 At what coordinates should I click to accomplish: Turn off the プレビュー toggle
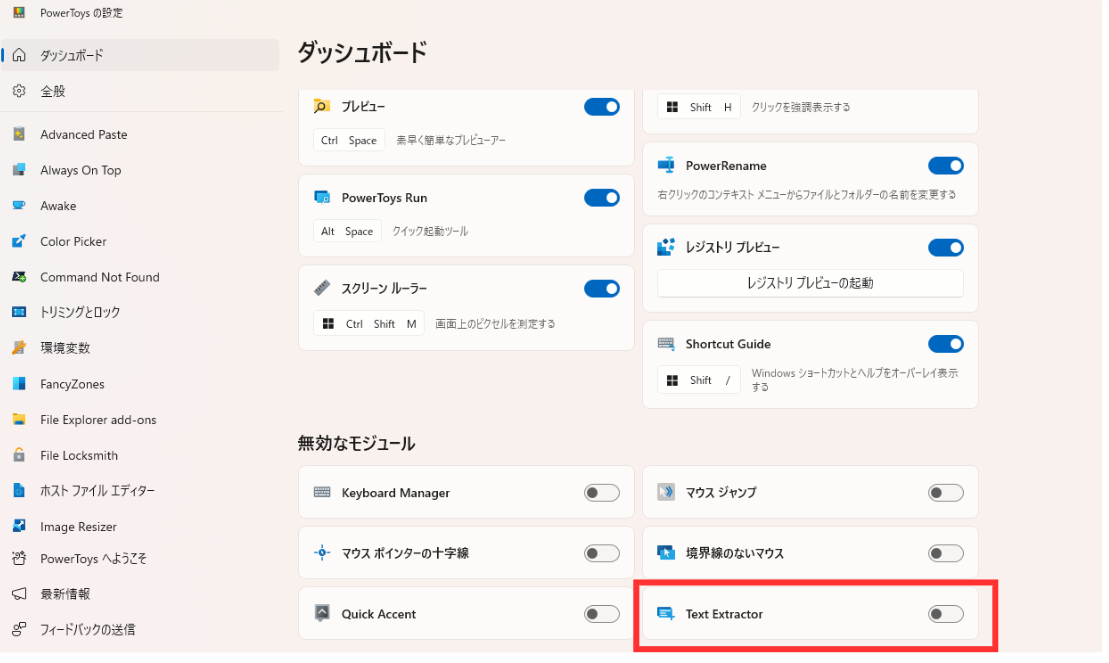[602, 107]
